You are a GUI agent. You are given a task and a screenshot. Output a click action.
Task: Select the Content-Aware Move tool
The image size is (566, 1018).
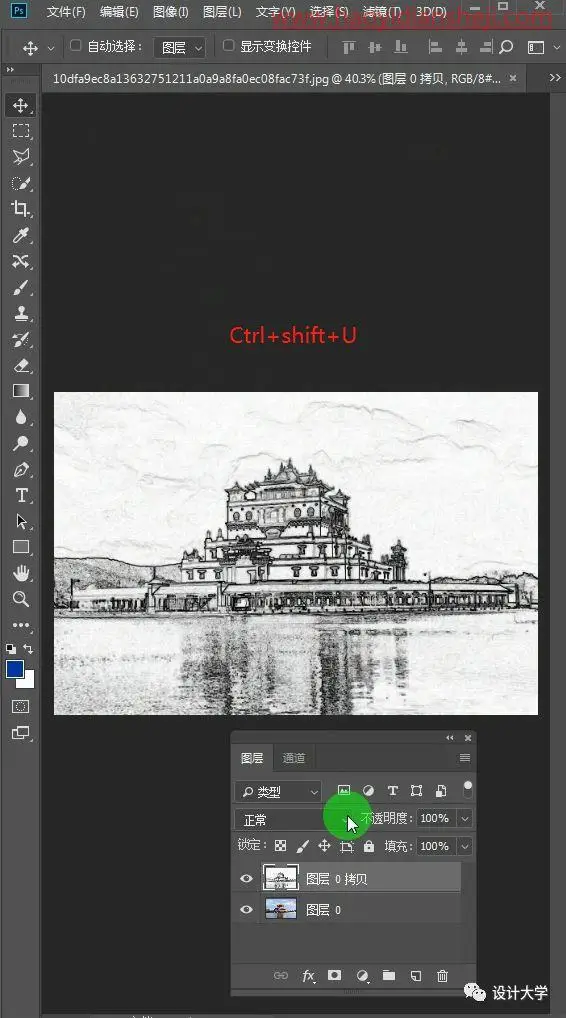[21, 261]
